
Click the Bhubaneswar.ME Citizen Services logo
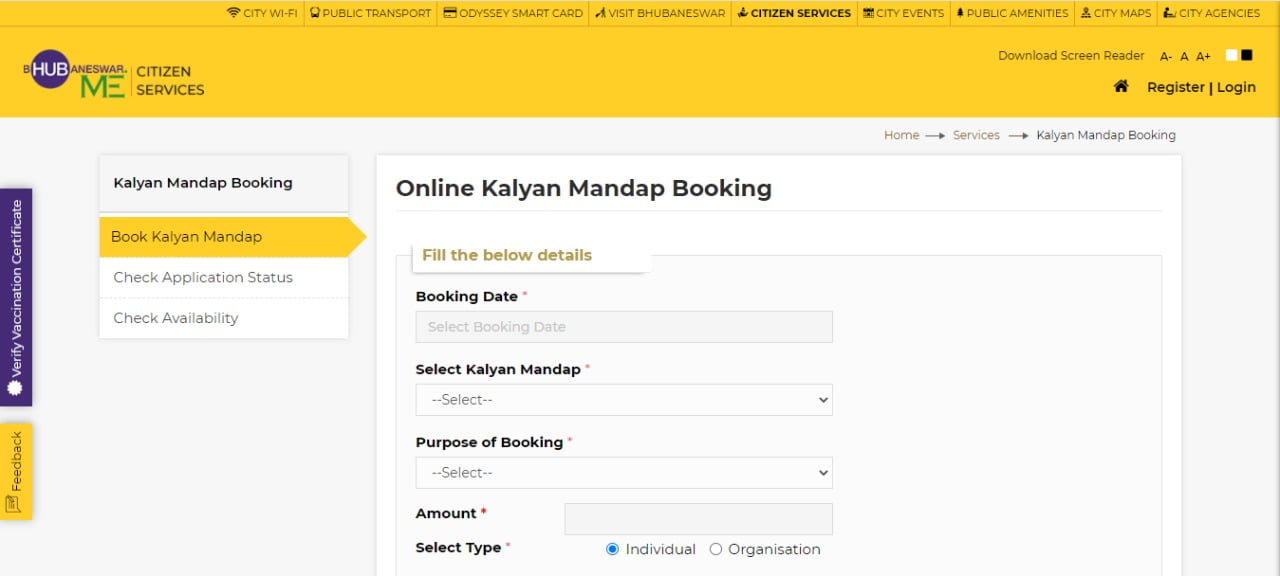[114, 75]
